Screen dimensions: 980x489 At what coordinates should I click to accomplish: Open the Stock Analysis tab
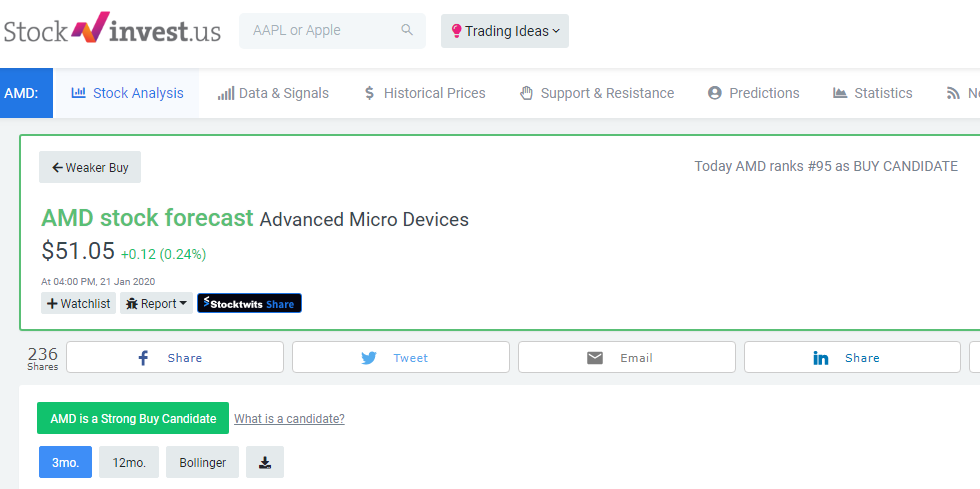[x=127, y=93]
